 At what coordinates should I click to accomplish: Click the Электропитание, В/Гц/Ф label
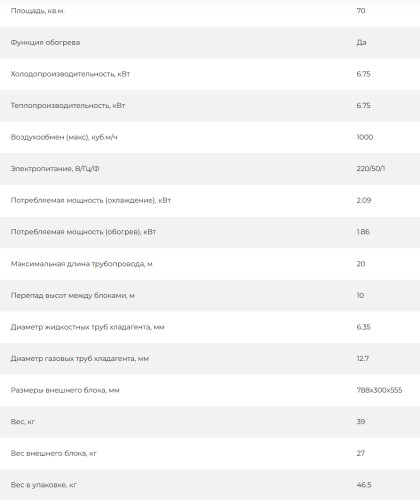pos(55,169)
